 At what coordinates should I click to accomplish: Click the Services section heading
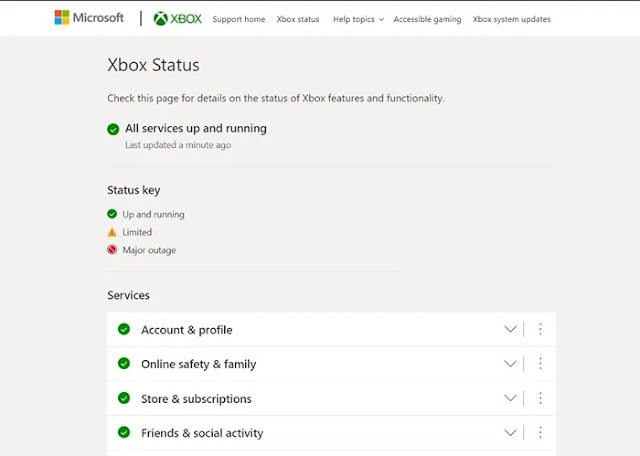point(129,295)
